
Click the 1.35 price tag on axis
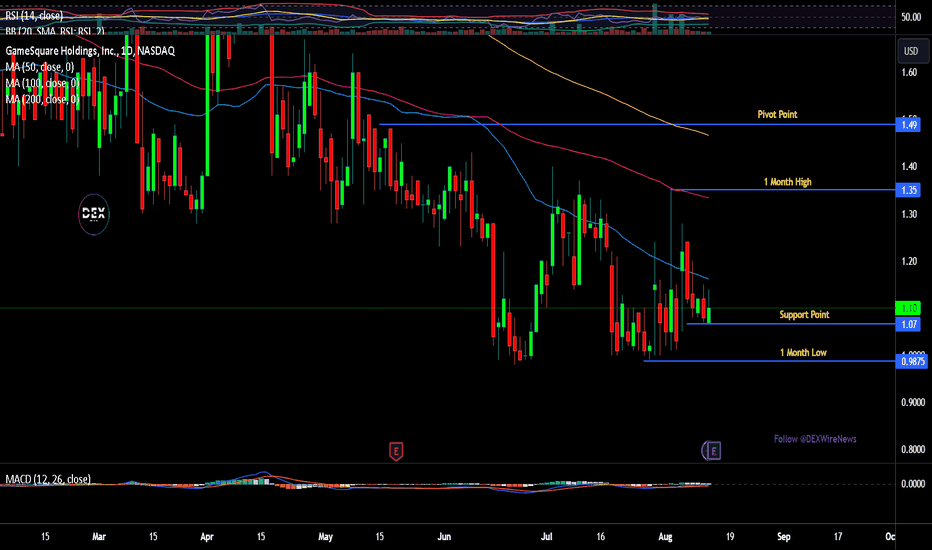909,190
